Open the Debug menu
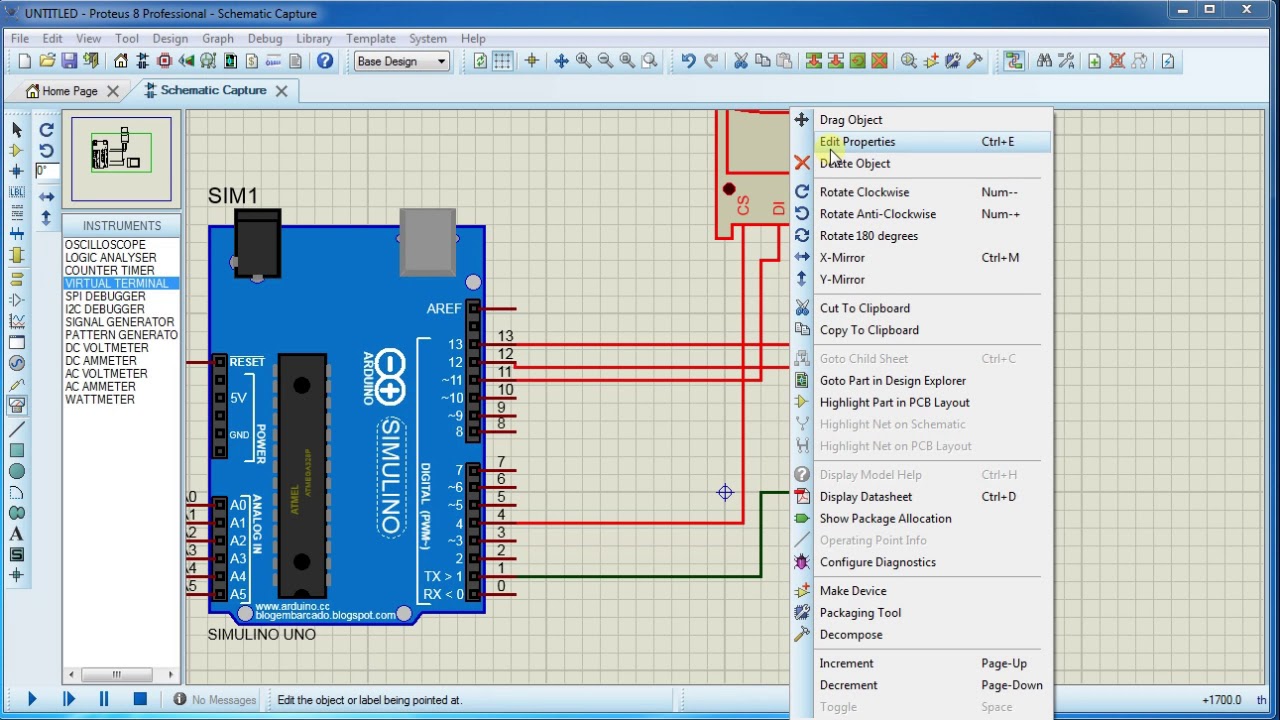This screenshot has height=720, width=1280. [265, 39]
